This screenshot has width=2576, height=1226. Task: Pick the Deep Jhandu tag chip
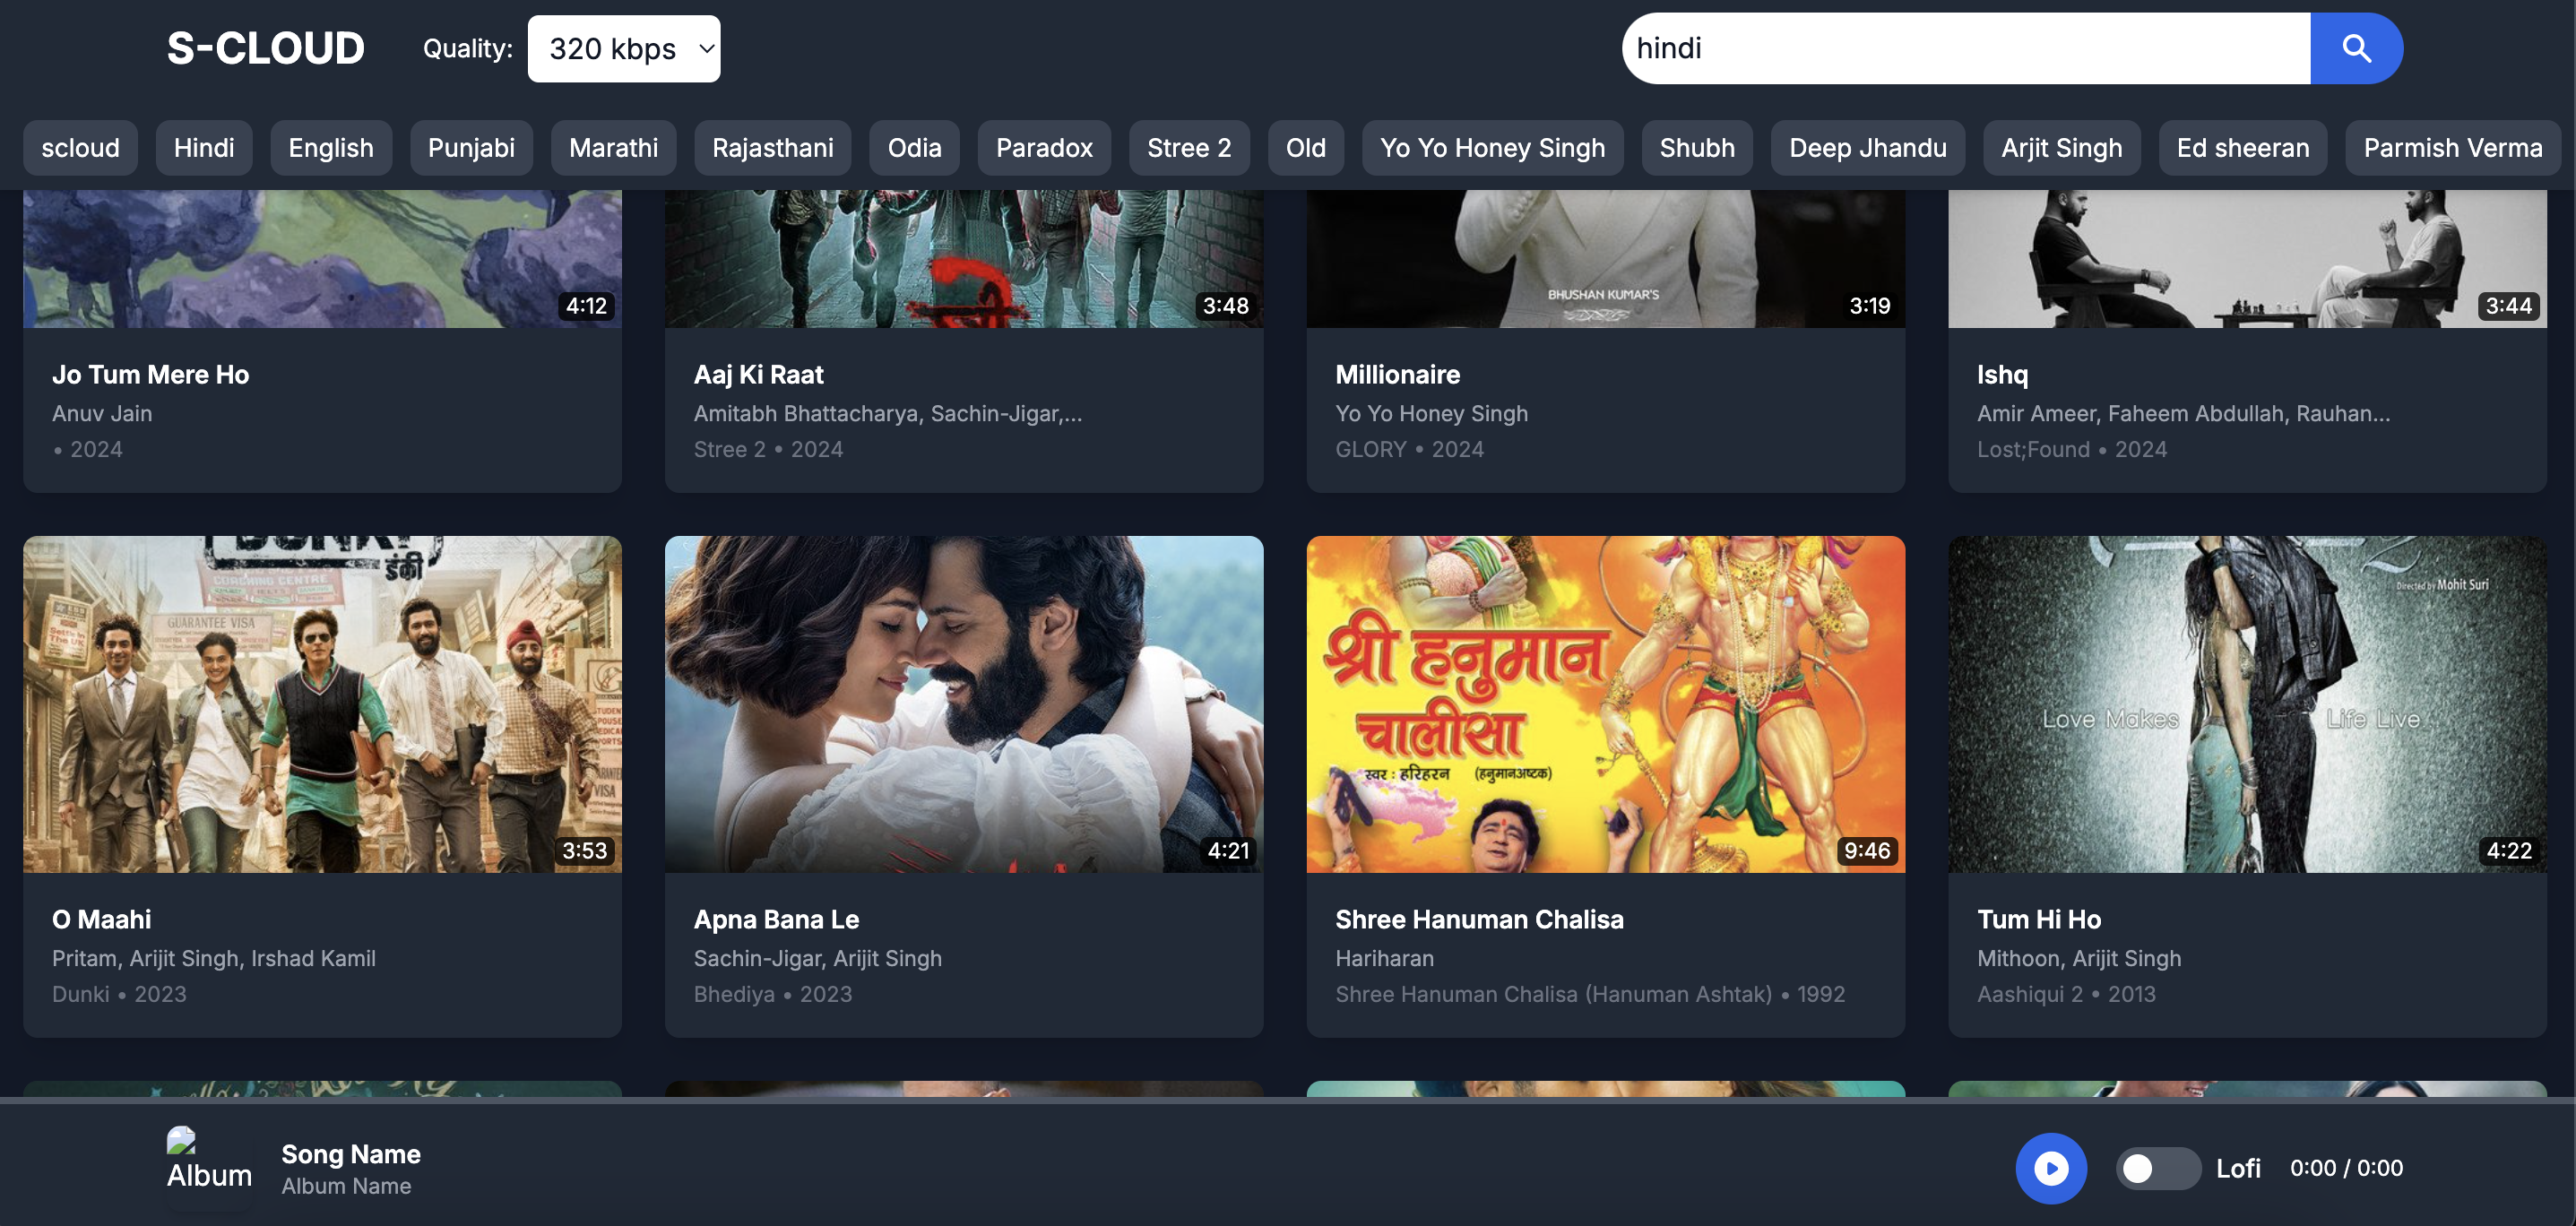pos(1868,148)
